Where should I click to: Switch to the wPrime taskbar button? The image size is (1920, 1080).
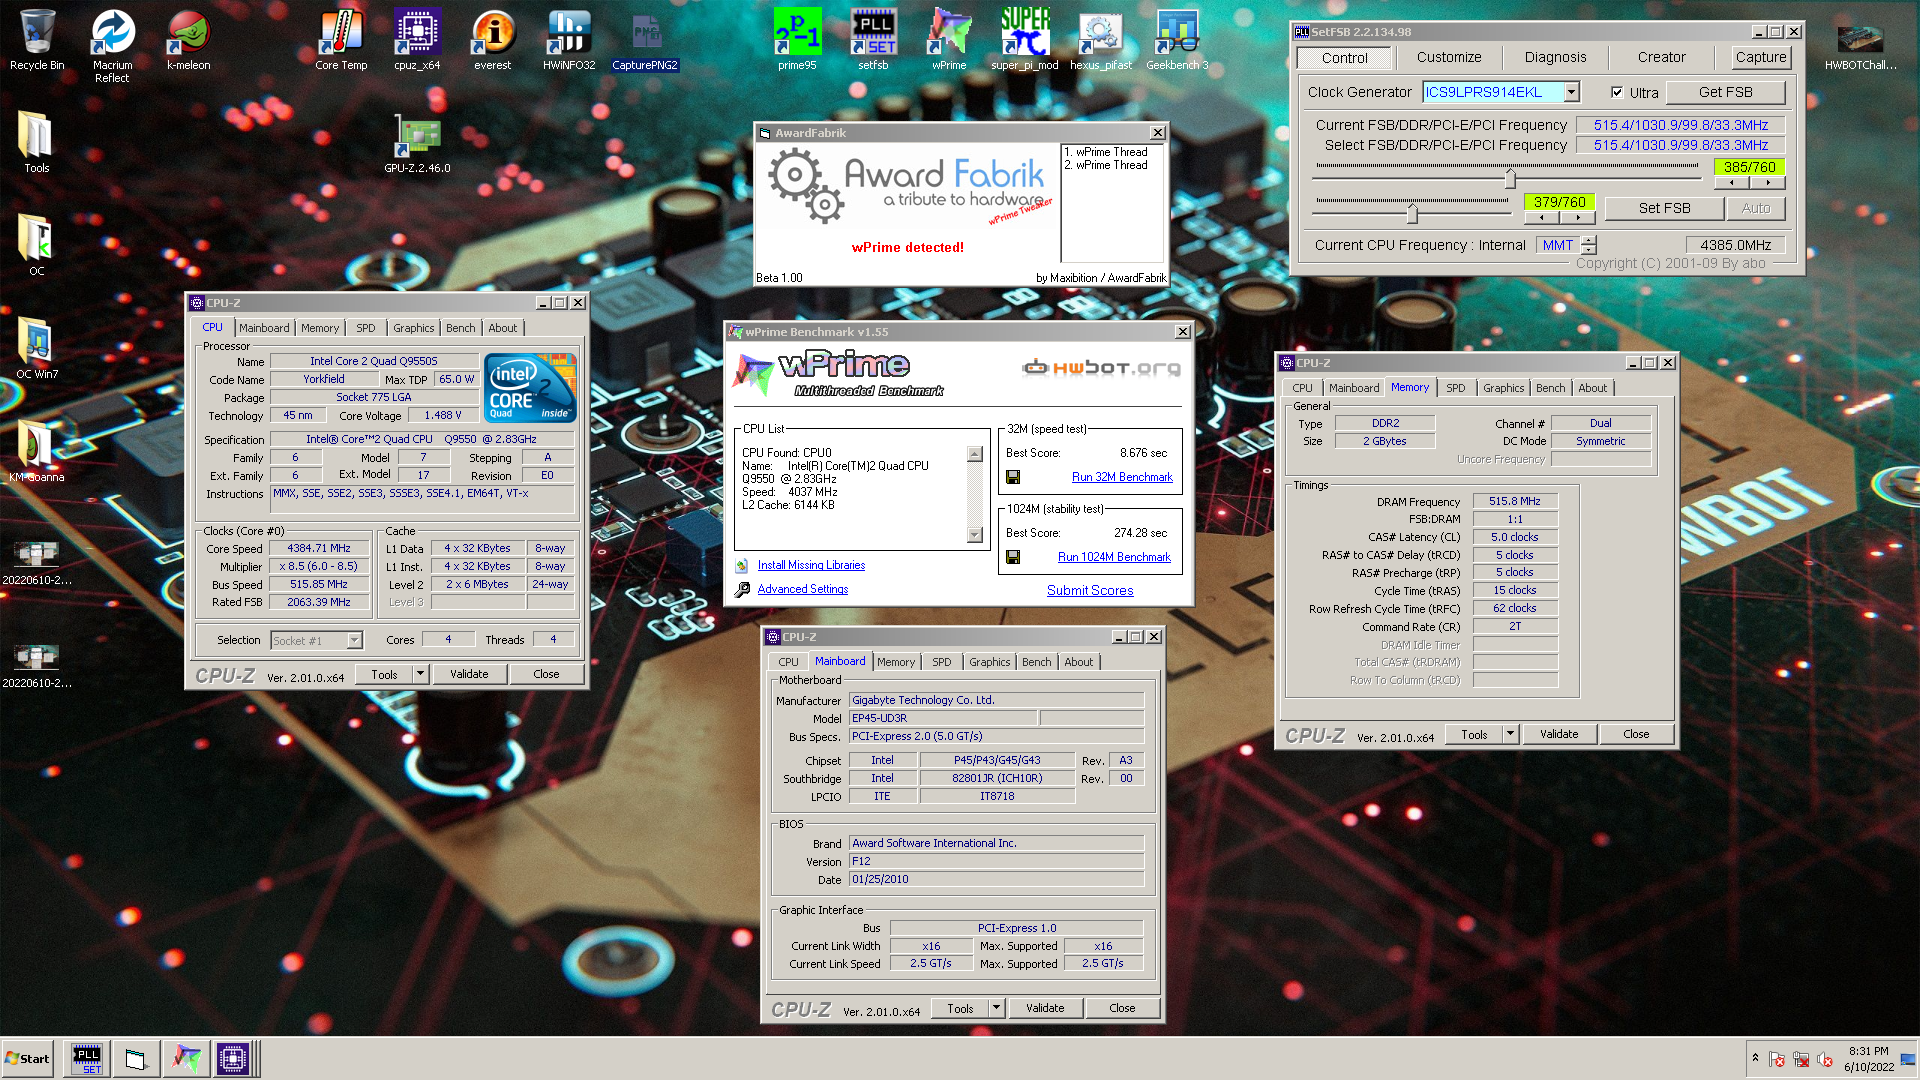click(x=185, y=1059)
